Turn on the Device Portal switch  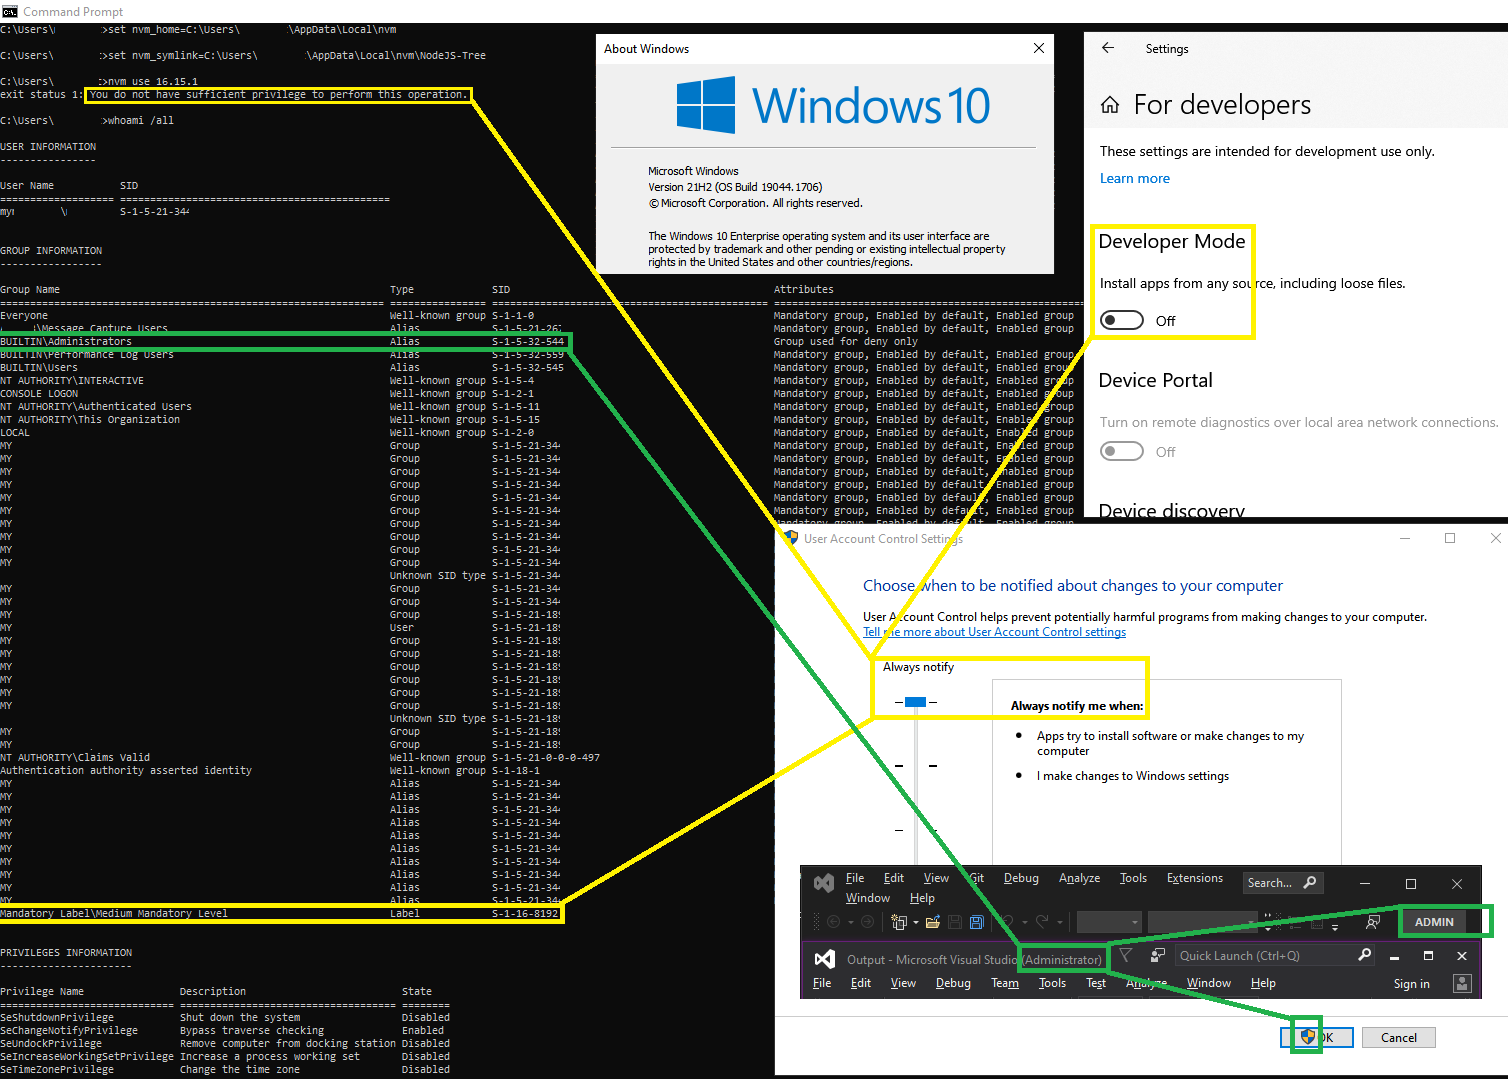pos(1121,451)
